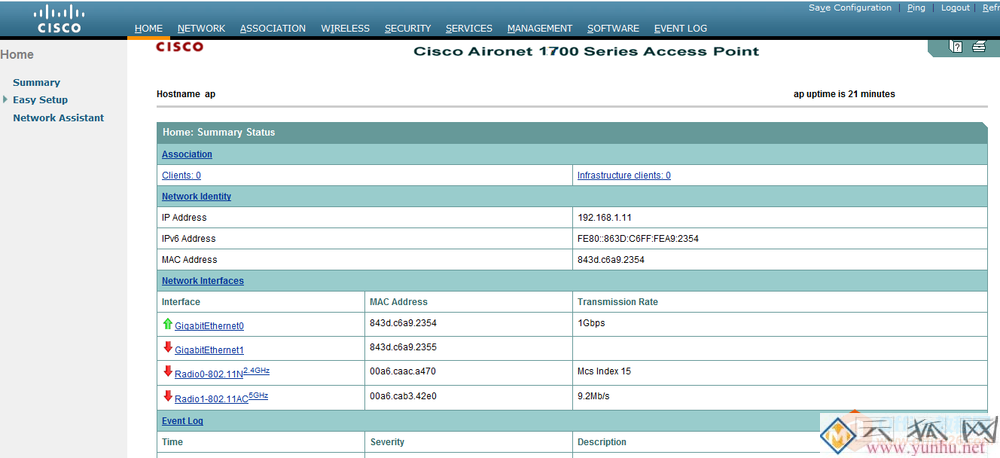Click MAC address 00a6.caac.a470
Screen dimensions: 1000x458
403,371
